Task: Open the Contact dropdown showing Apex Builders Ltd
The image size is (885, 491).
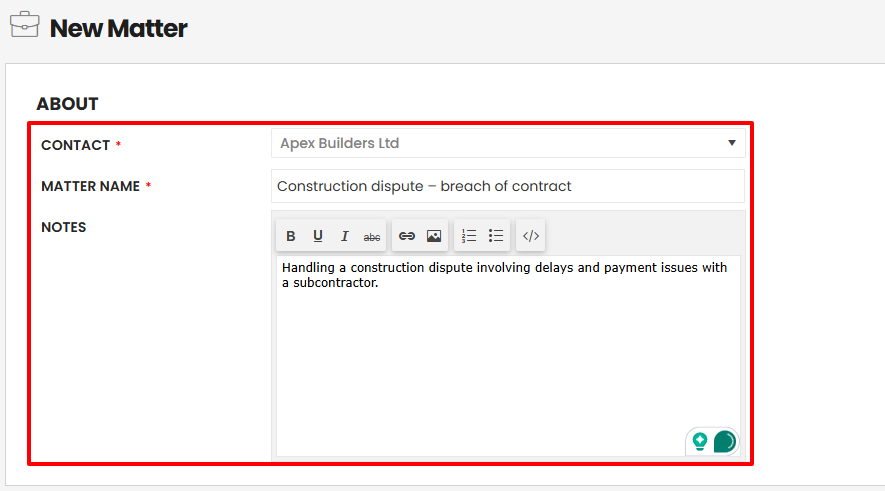Action: [x=508, y=143]
